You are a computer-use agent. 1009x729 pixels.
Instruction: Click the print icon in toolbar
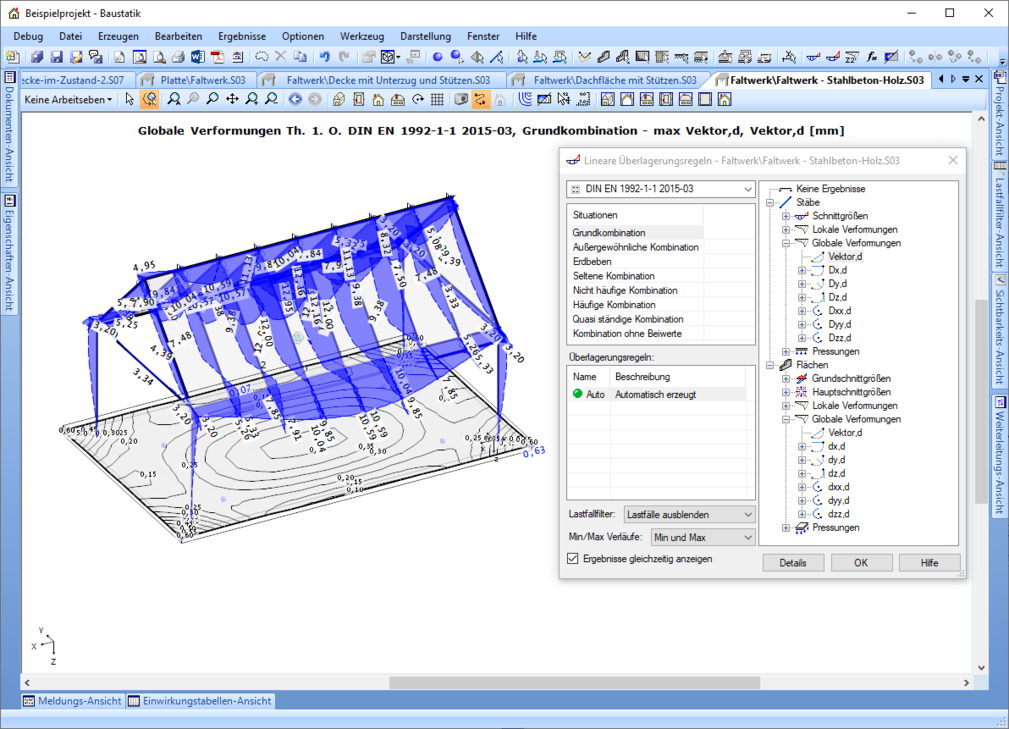point(177,57)
